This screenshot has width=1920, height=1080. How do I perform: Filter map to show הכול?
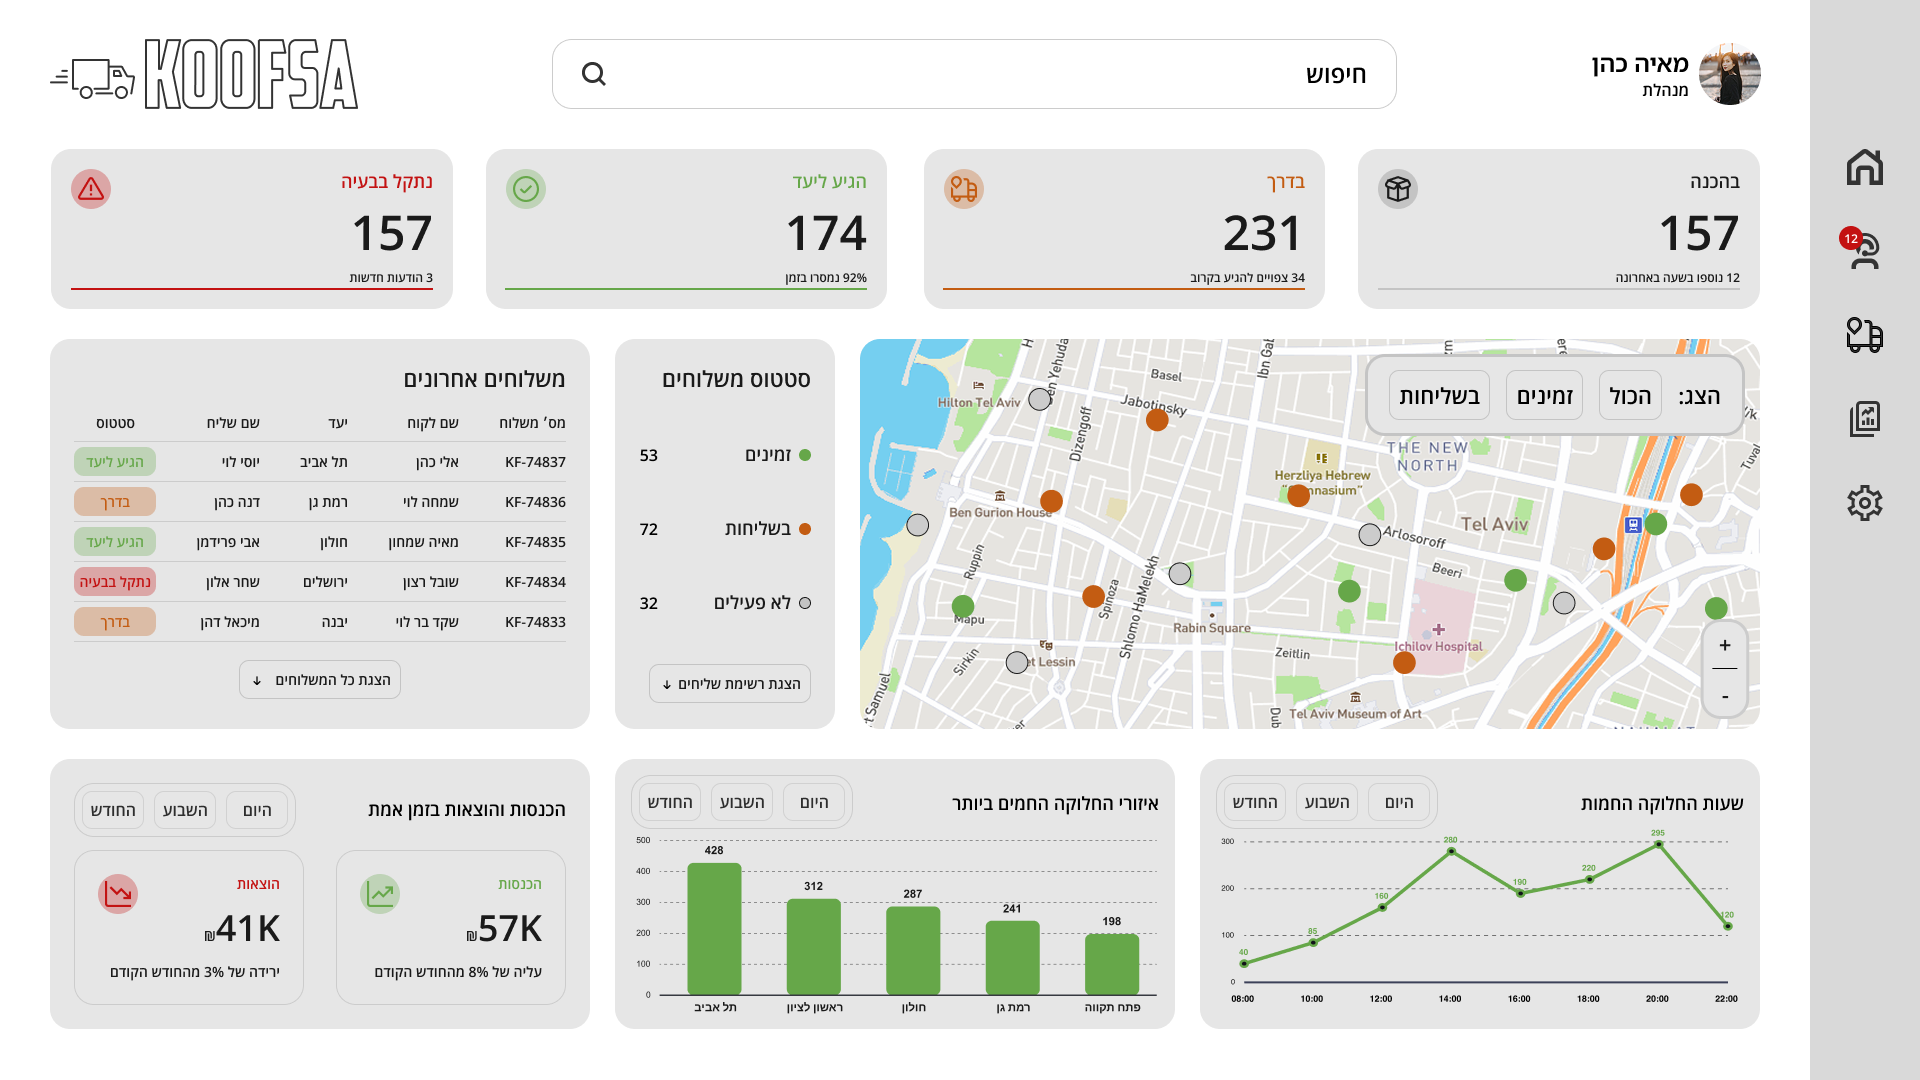pyautogui.click(x=1630, y=396)
